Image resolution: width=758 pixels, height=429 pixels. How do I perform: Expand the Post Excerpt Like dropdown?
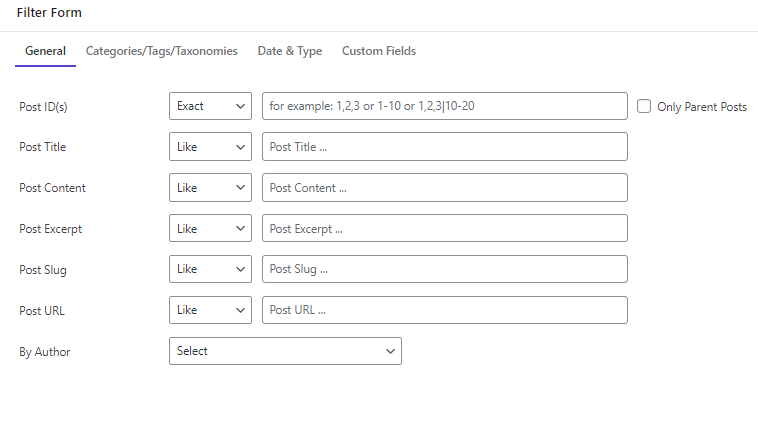210,228
